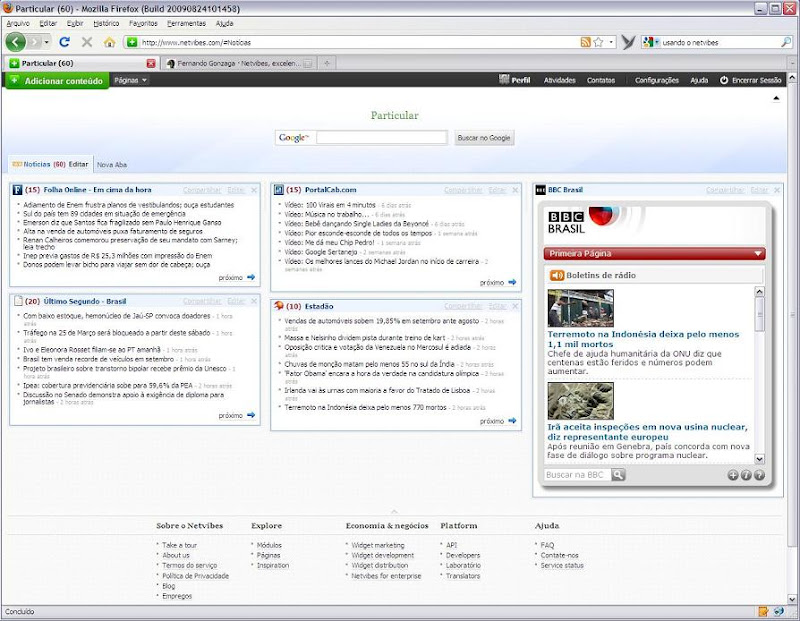
Task: Click the Adicionar conteúdo button
Action: point(57,81)
